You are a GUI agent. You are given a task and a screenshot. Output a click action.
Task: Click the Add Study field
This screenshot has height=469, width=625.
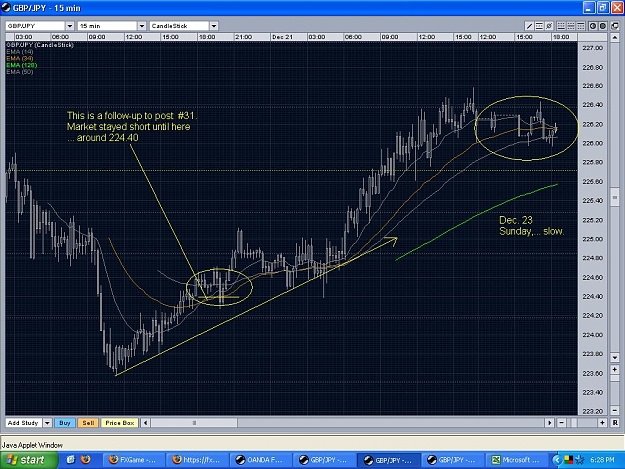[24, 423]
